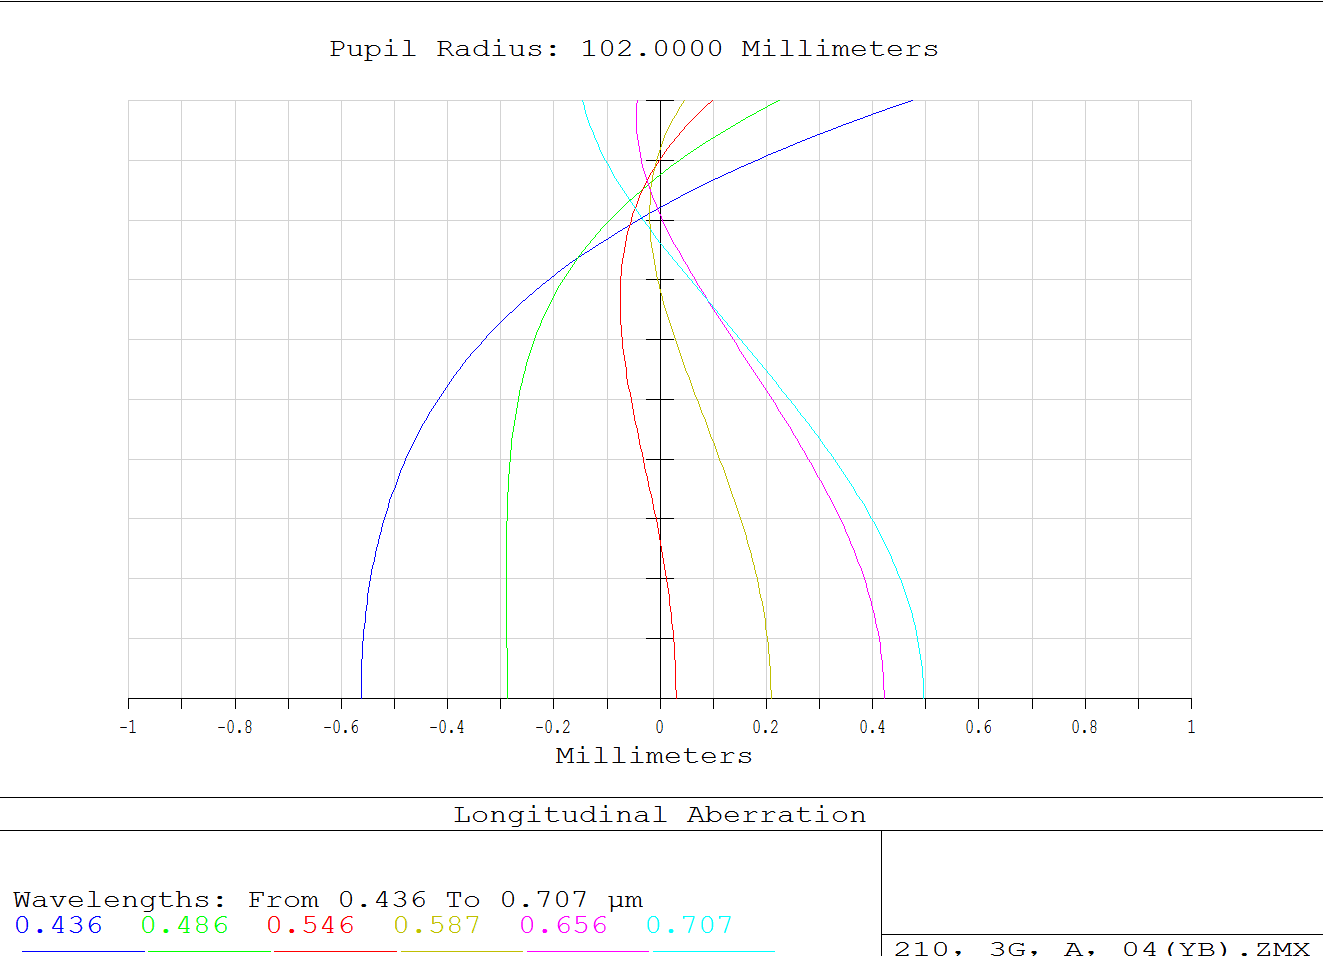This screenshot has width=1323, height=956.
Task: Click the -0.6 x-axis tick label
Action: 341,727
